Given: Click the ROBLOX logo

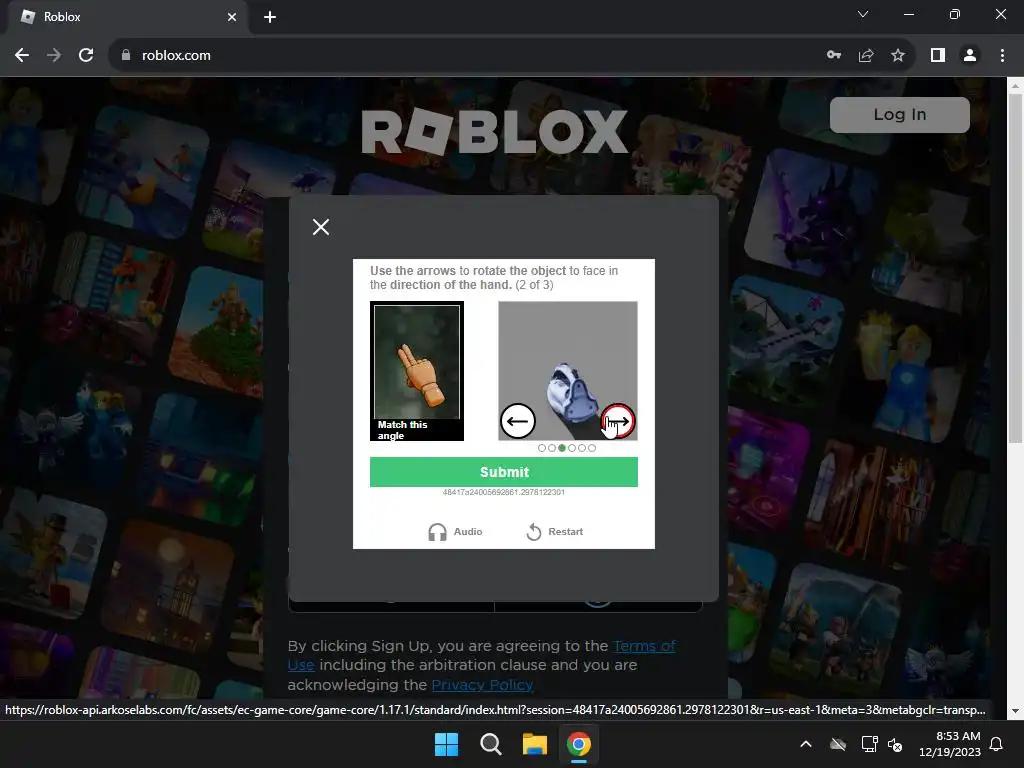Looking at the screenshot, I should point(494,132).
